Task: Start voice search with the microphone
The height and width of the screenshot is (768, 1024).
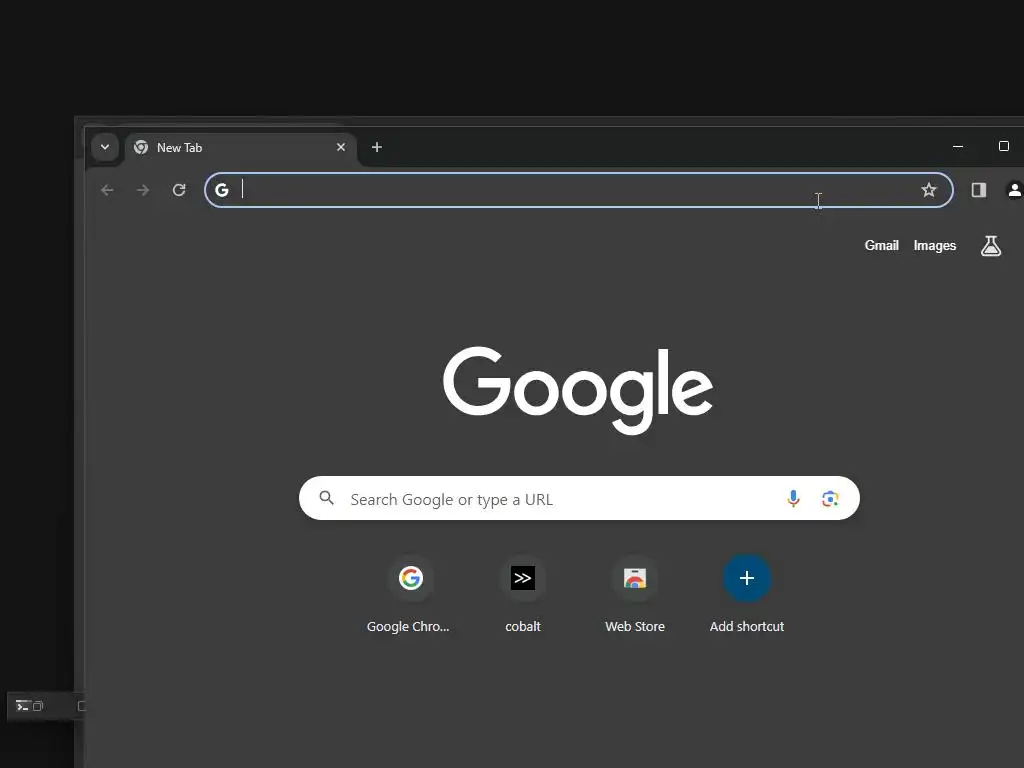Action: pyautogui.click(x=793, y=498)
